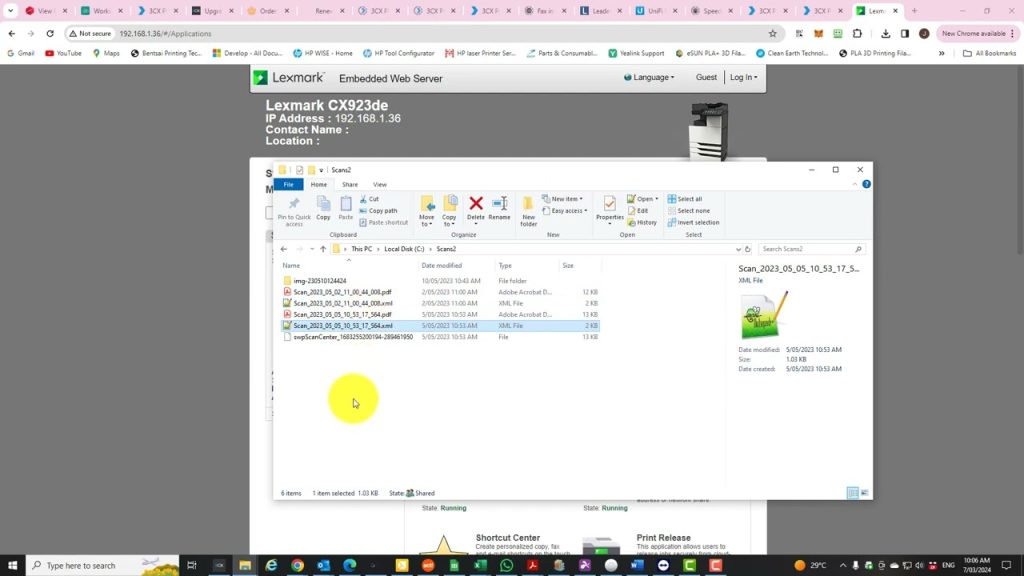Open Lexmark Language dropdown
1024x576 pixels.
click(x=649, y=77)
